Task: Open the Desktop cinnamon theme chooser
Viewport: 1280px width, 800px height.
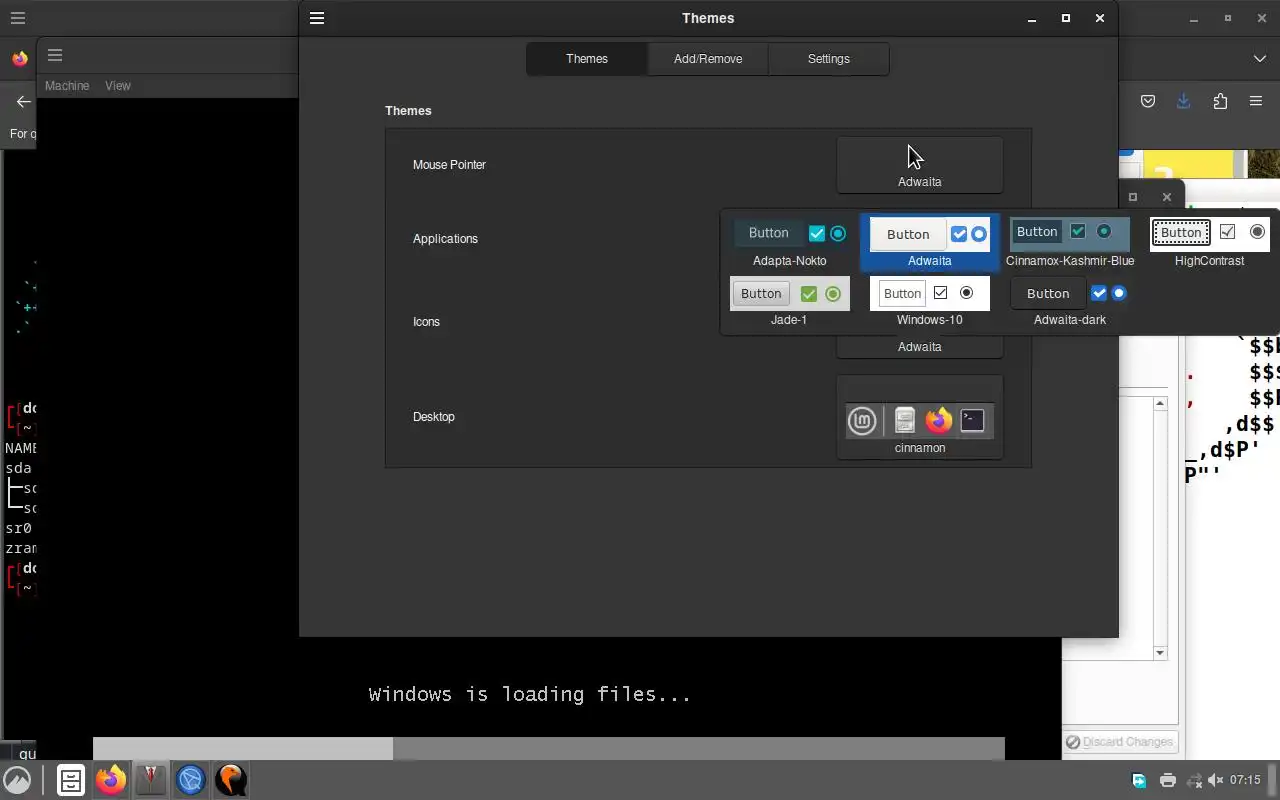Action: point(920,418)
